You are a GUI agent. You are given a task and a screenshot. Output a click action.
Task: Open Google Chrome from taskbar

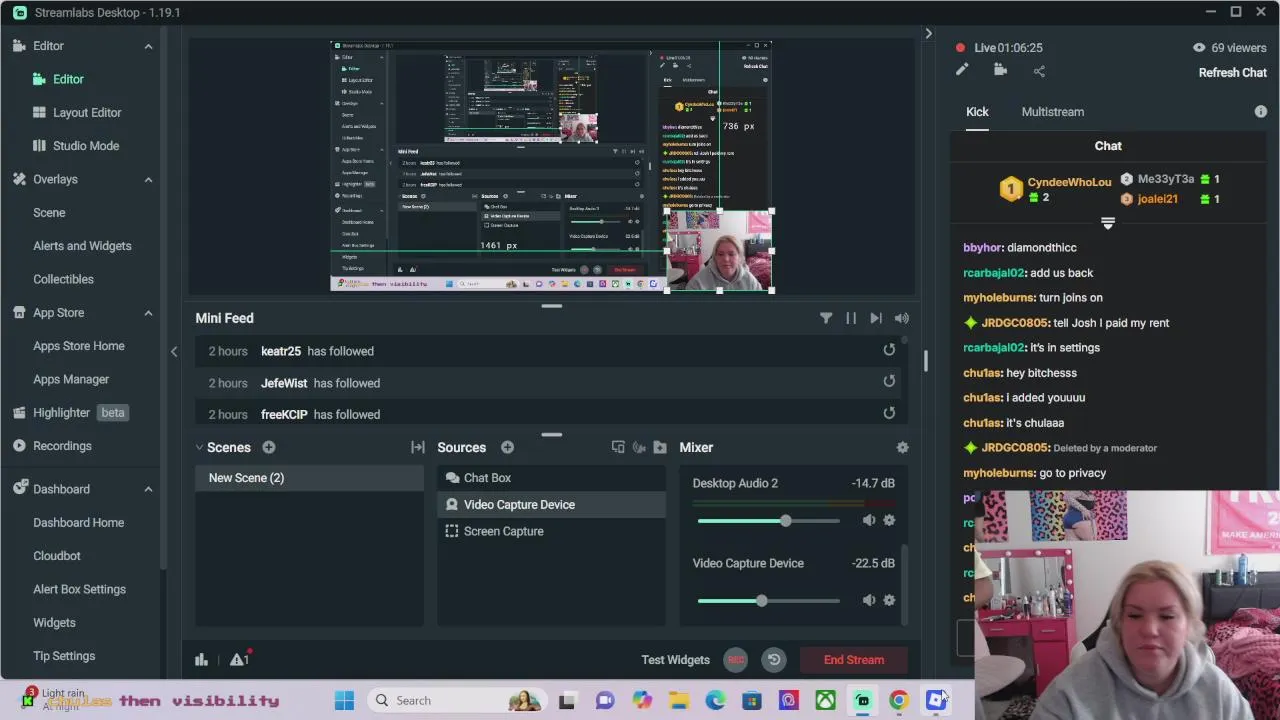(899, 700)
